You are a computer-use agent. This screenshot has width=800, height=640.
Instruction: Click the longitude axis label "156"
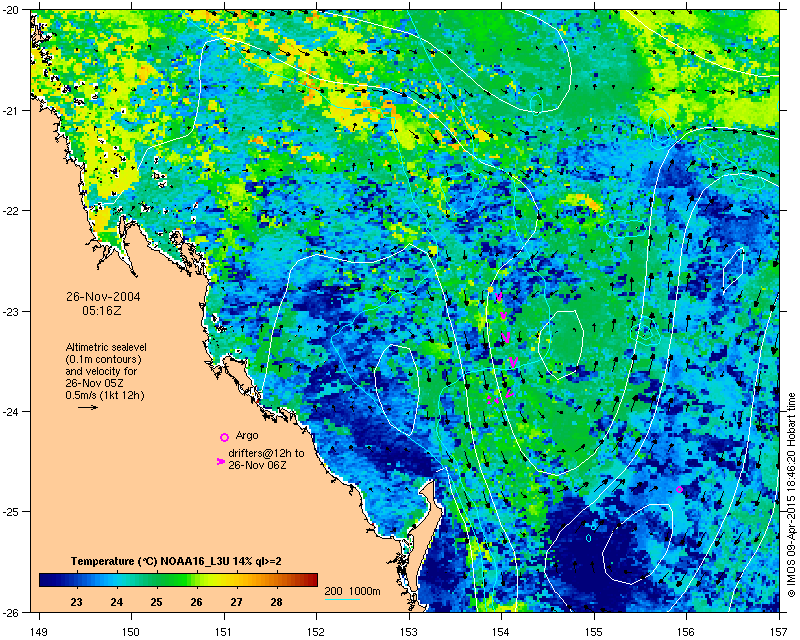tap(687, 632)
